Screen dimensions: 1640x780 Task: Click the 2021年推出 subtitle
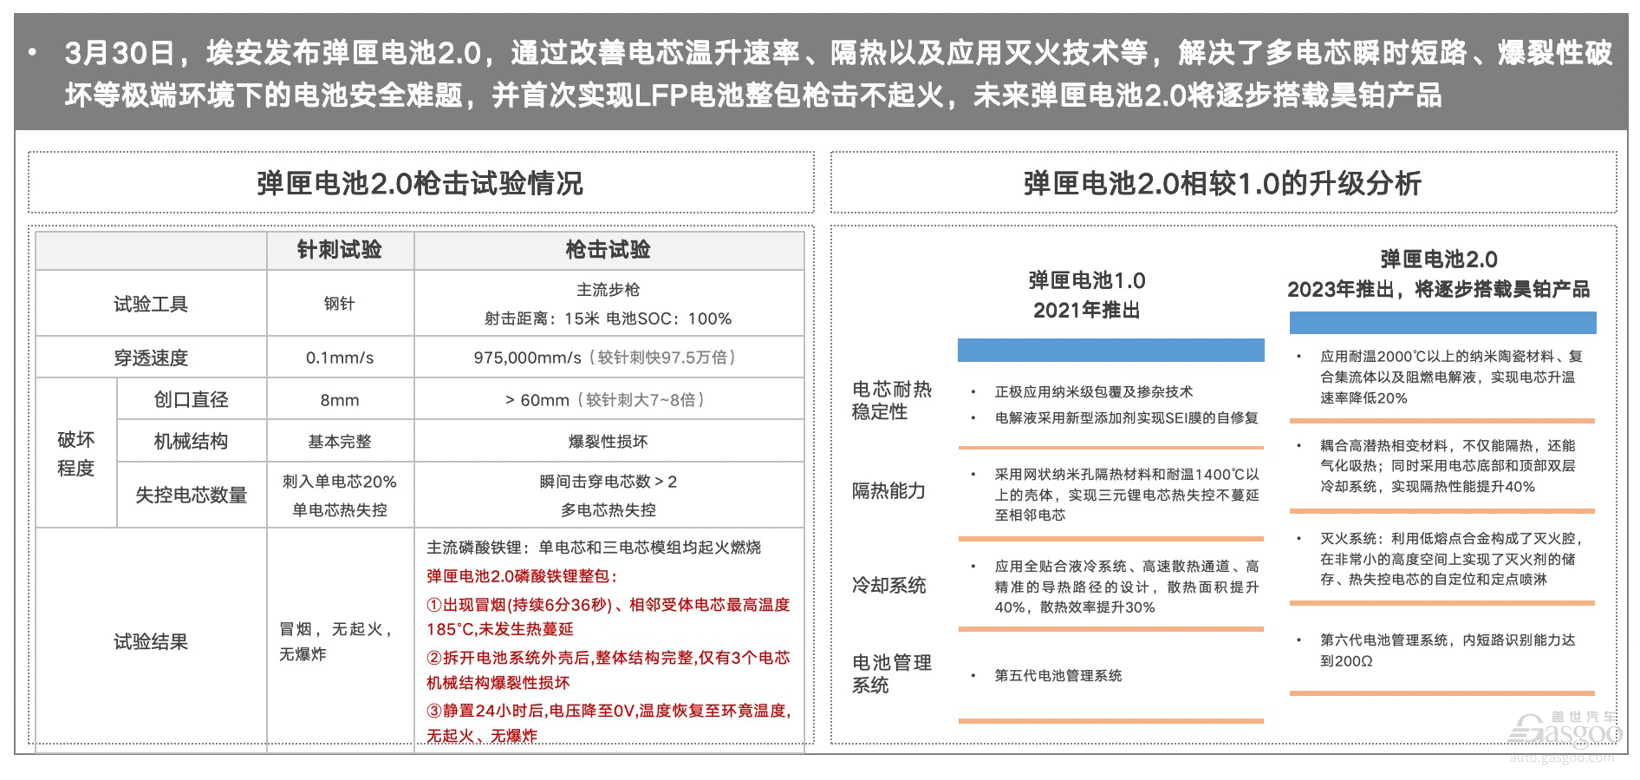tap(1087, 311)
